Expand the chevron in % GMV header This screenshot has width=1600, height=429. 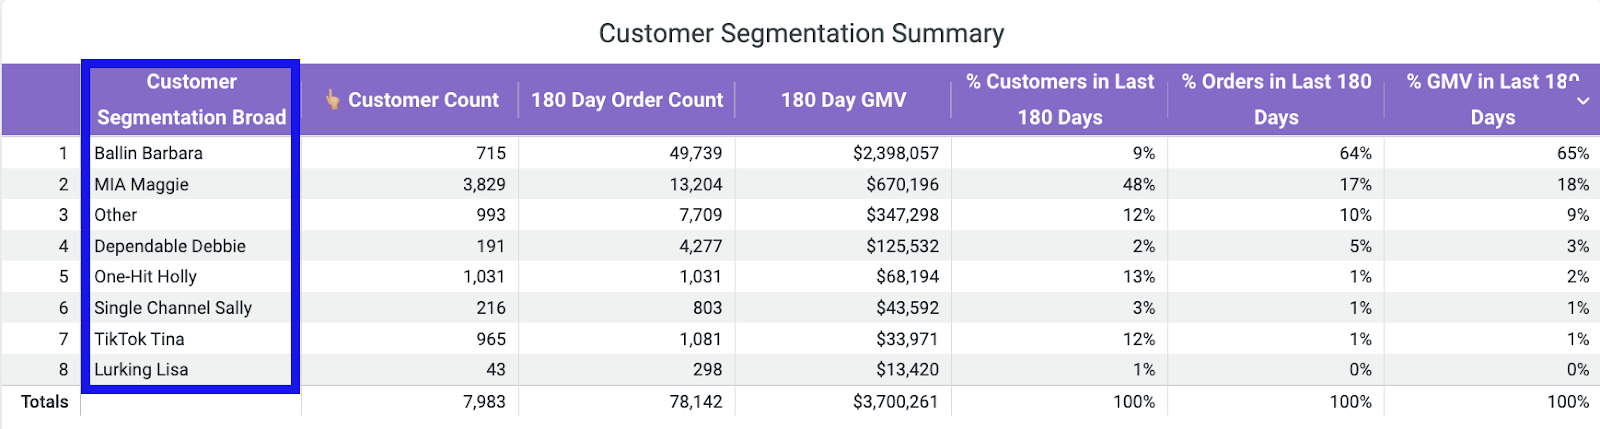pos(1583,101)
